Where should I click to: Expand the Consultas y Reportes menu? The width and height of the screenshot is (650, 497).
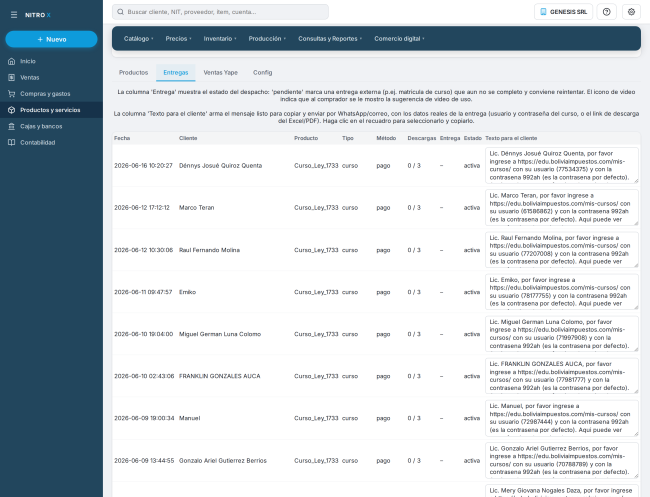[330, 39]
